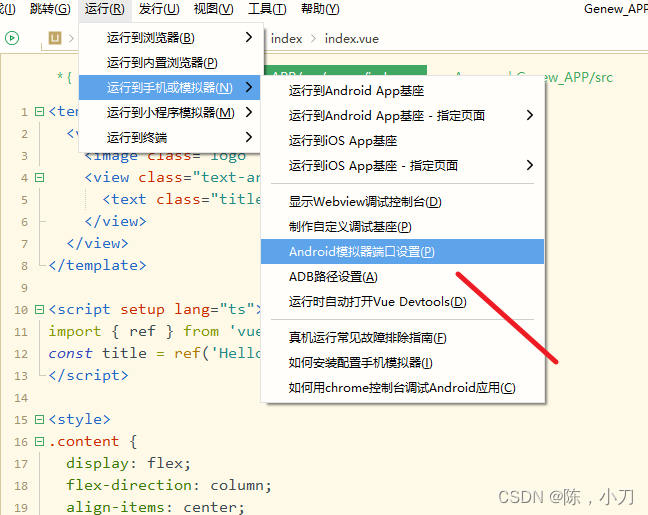
Task: Select 显示Webview调试控制台(D)
Action: [403, 202]
